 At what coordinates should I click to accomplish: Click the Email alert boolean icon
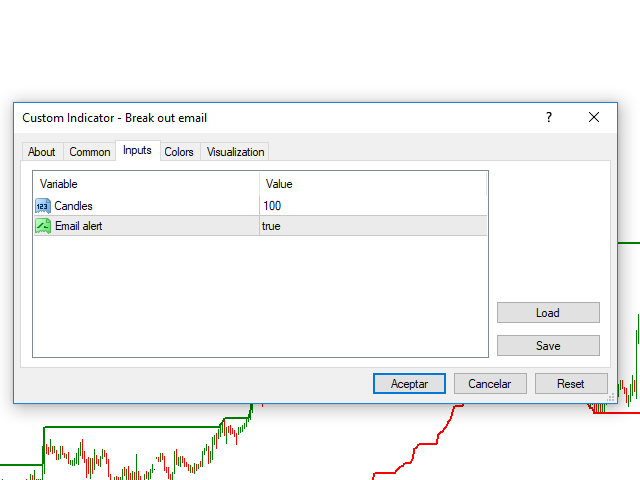pyautogui.click(x=43, y=226)
